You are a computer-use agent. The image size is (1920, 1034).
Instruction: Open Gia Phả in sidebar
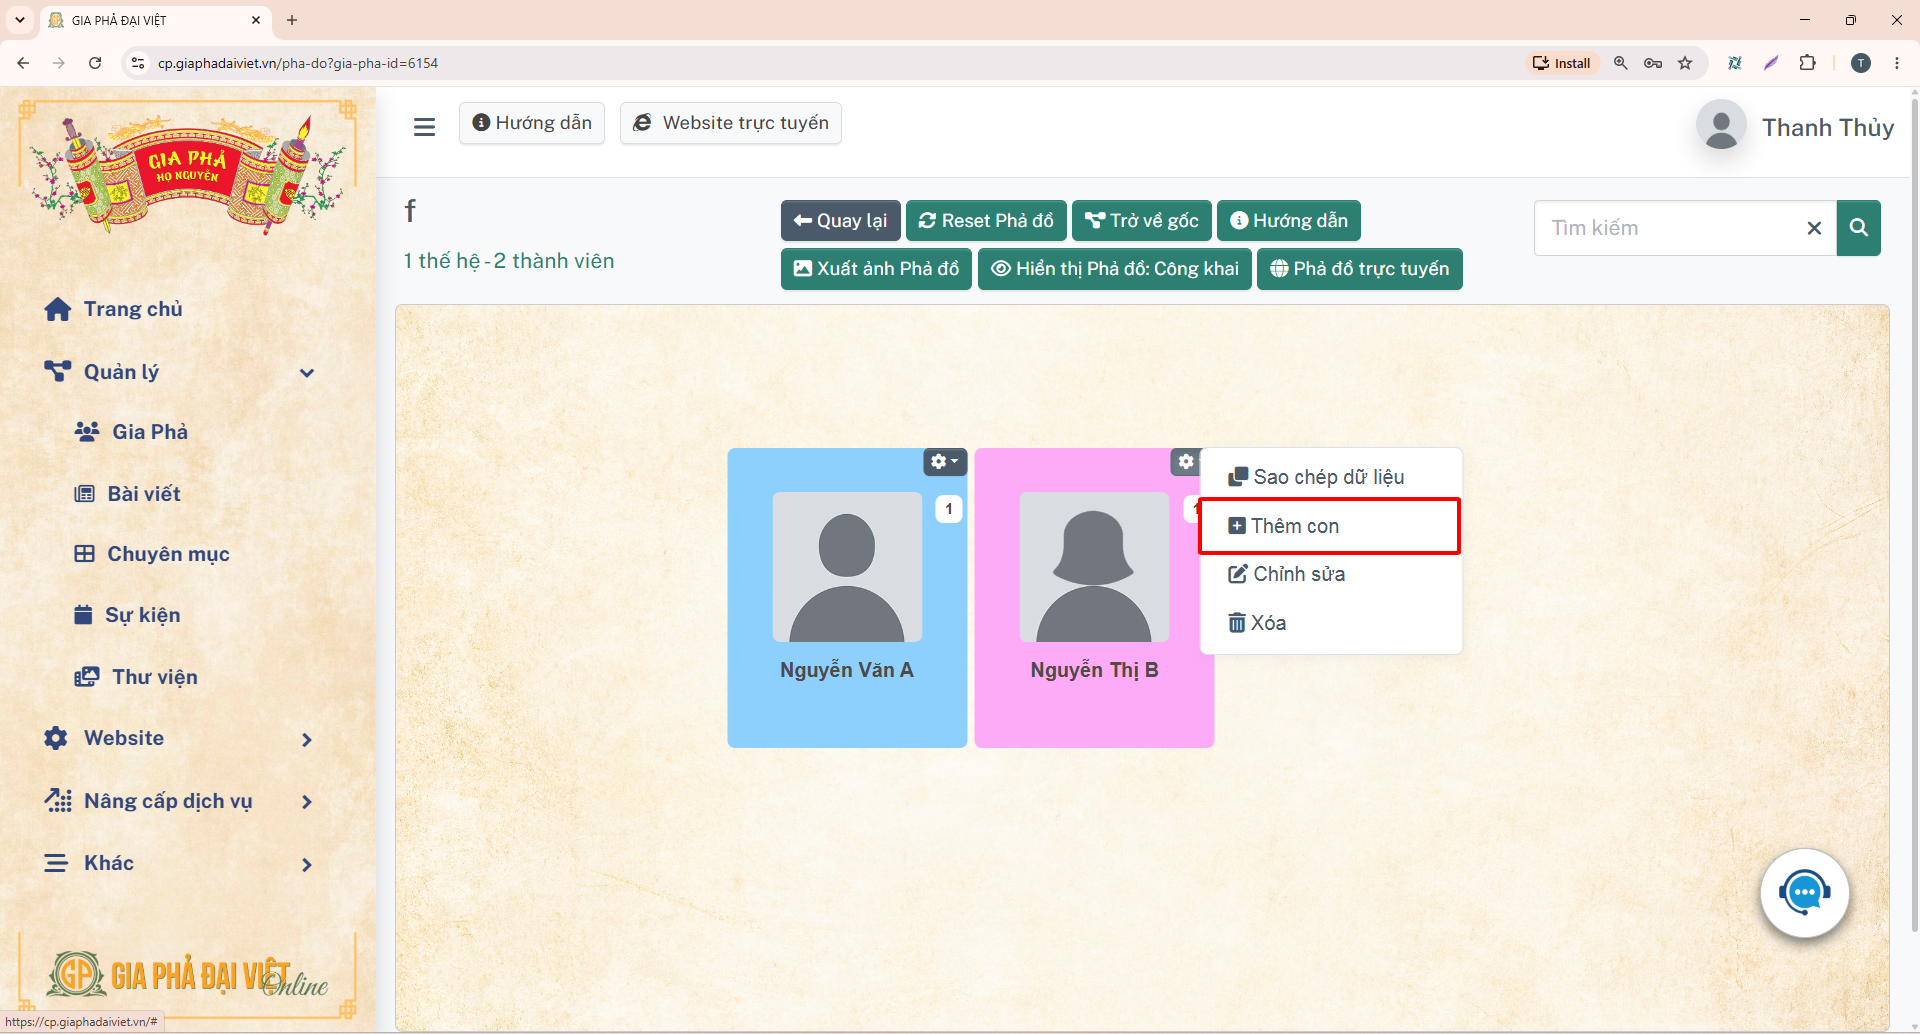click(131, 432)
